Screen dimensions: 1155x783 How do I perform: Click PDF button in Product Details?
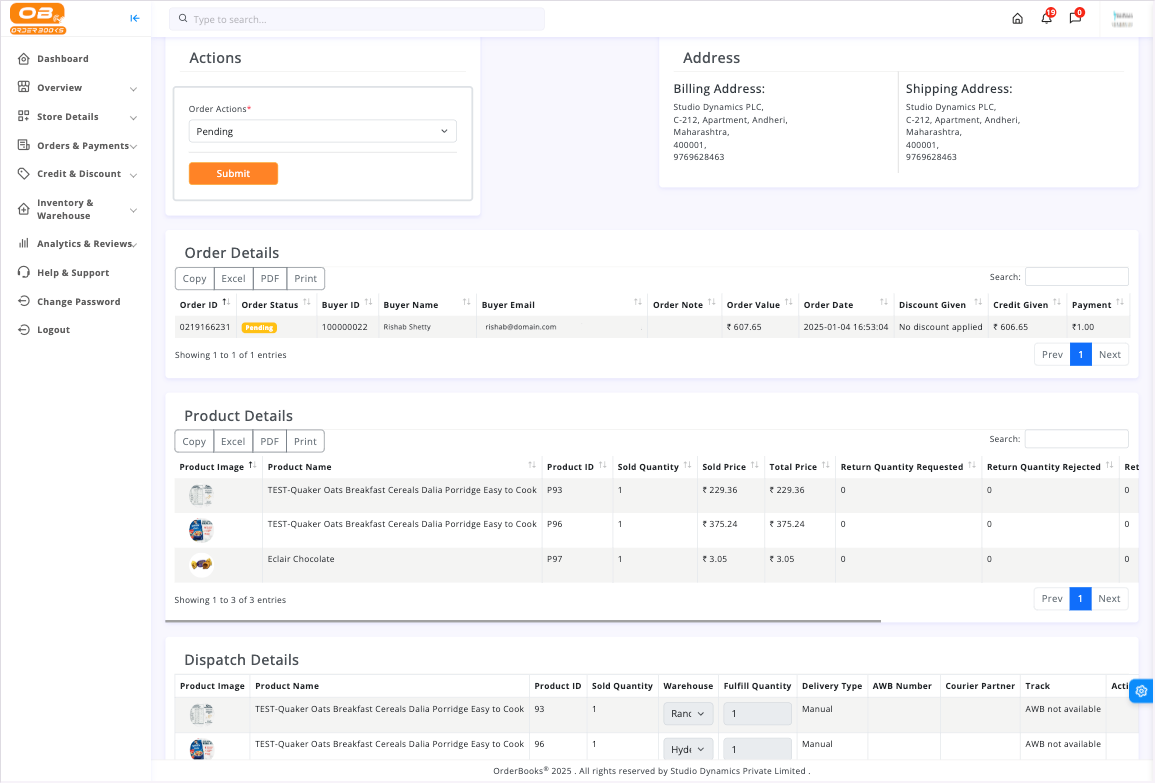click(269, 441)
